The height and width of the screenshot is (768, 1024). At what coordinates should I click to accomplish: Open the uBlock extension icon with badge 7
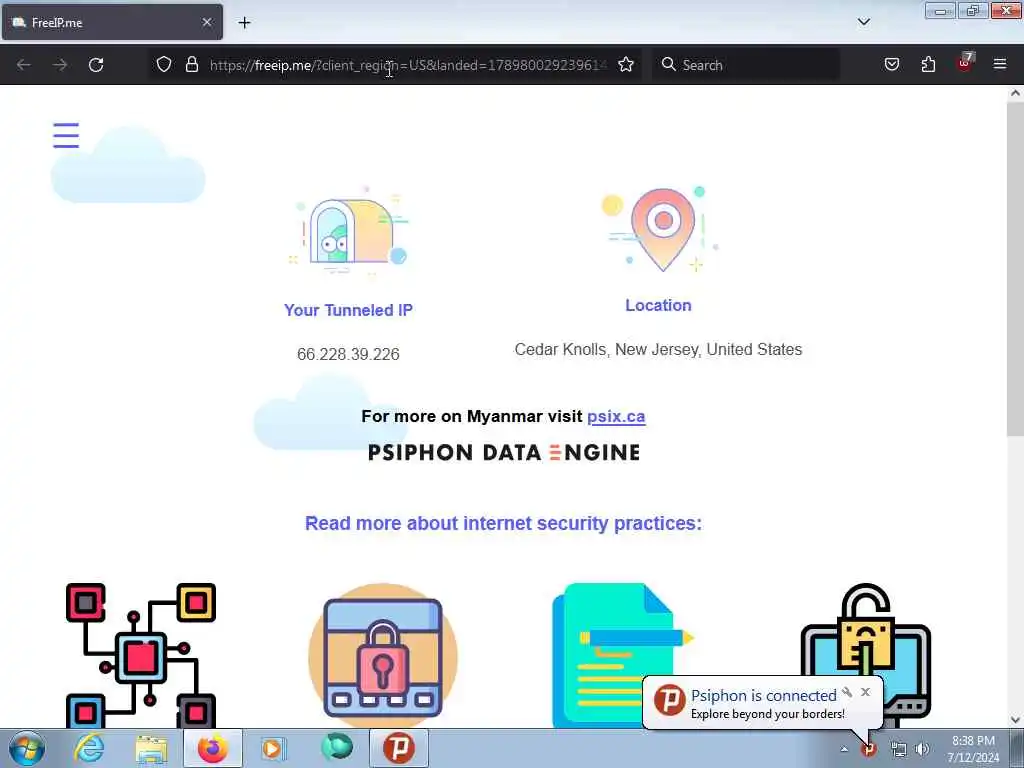[x=965, y=63]
